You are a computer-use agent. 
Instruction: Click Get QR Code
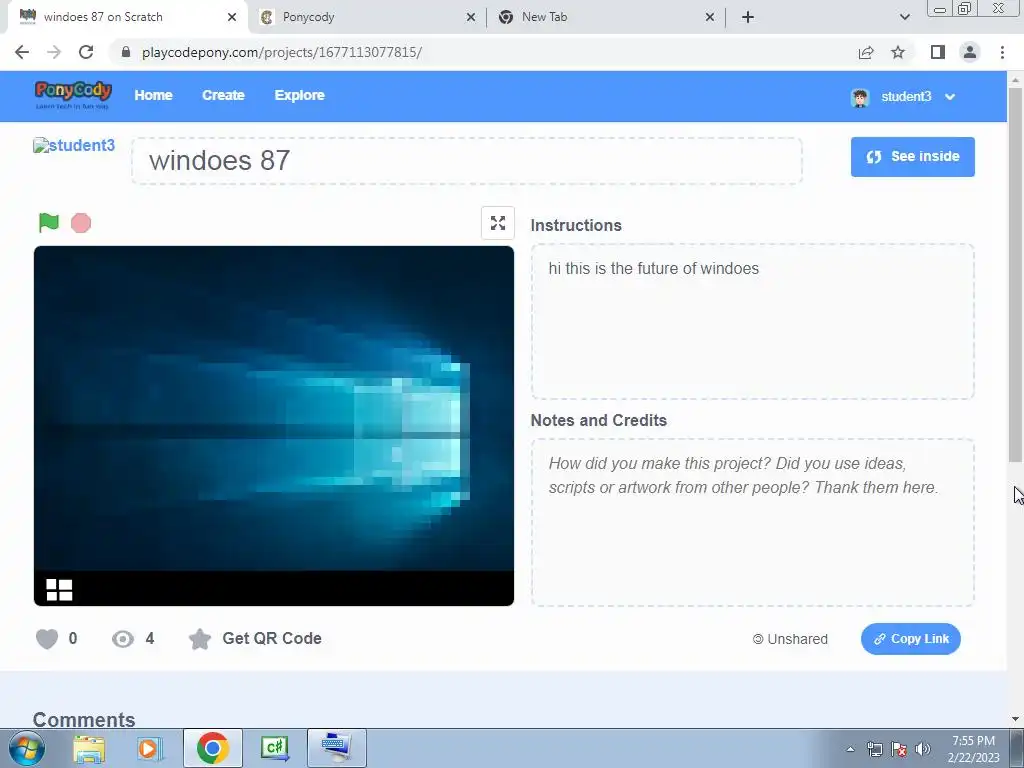click(272, 639)
